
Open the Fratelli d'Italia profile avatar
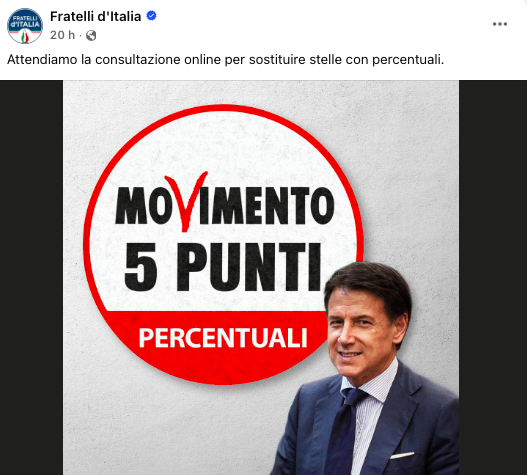pyautogui.click(x=25, y=26)
